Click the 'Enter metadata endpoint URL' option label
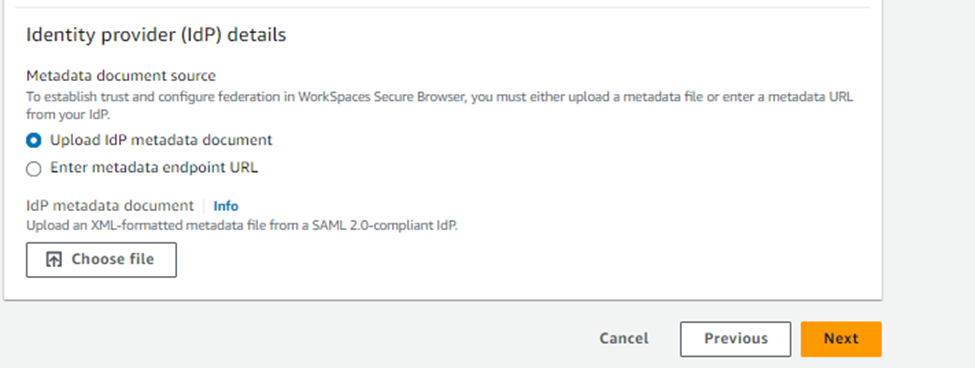 coord(154,167)
